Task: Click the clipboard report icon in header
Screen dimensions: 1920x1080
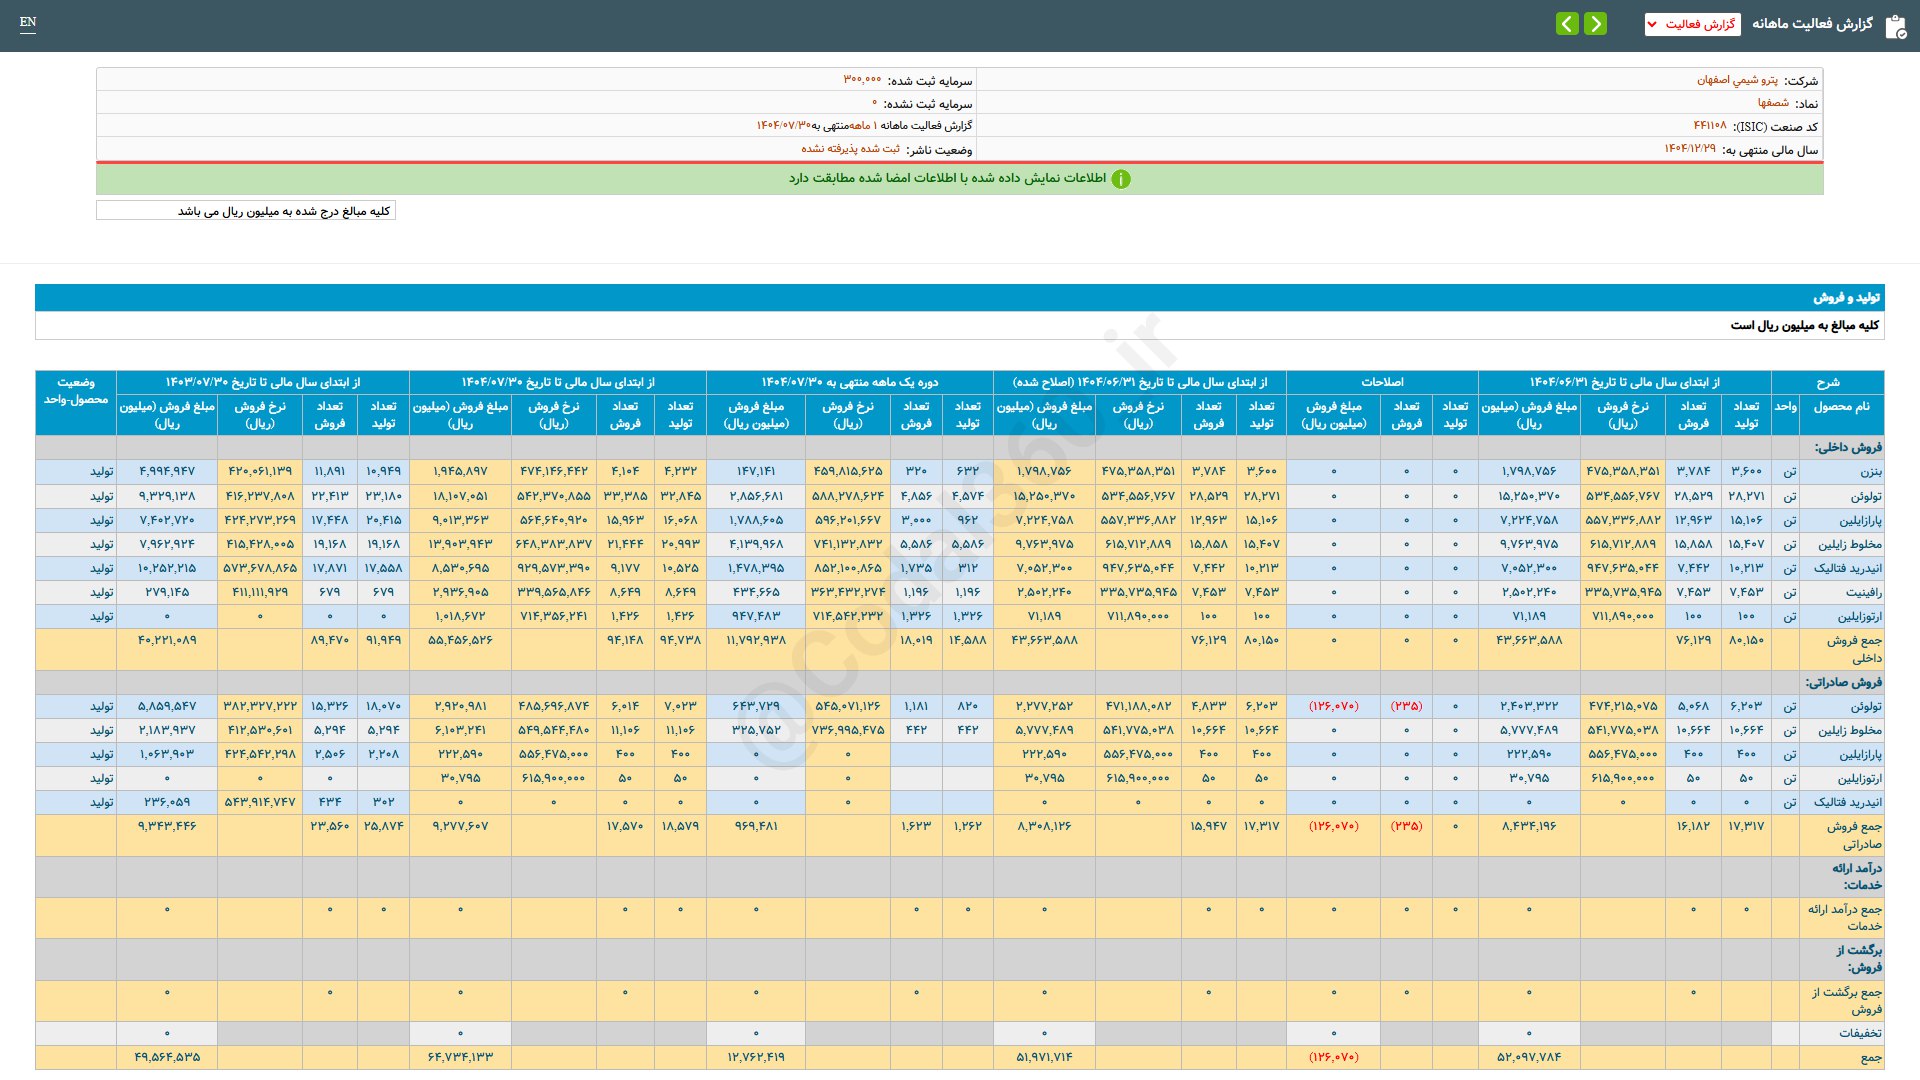Action: pyautogui.click(x=1895, y=26)
